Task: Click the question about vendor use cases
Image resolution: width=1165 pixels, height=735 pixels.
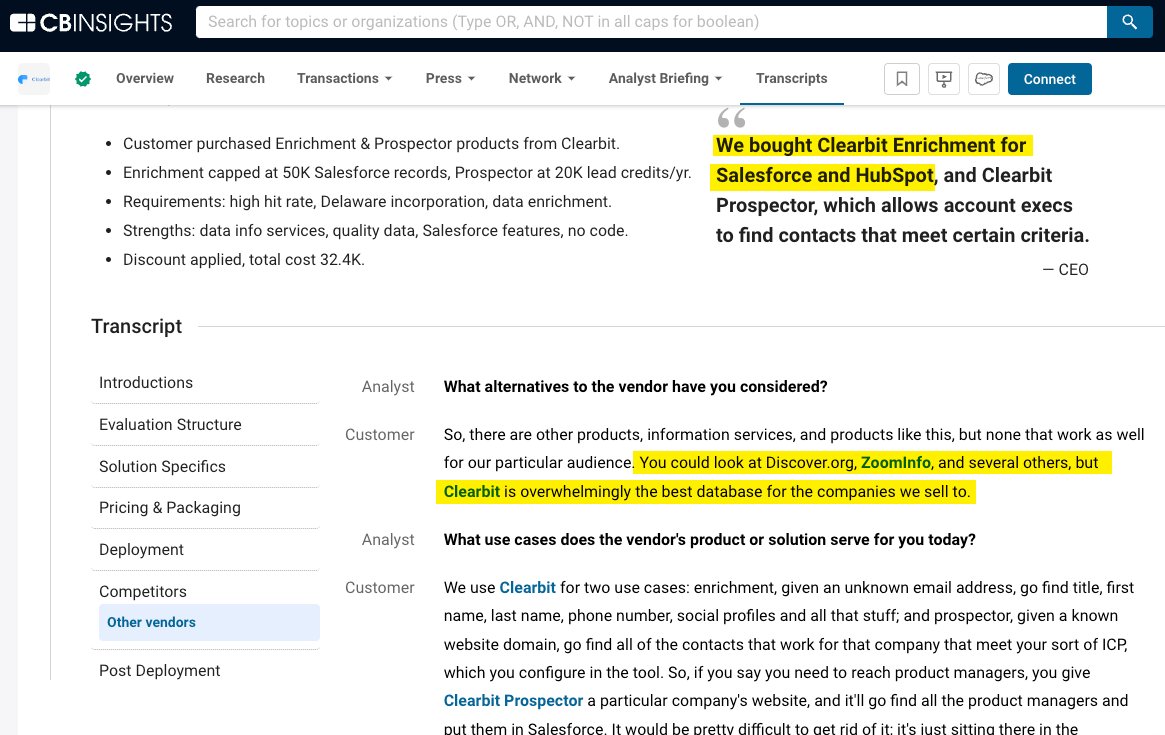Action: tap(710, 540)
